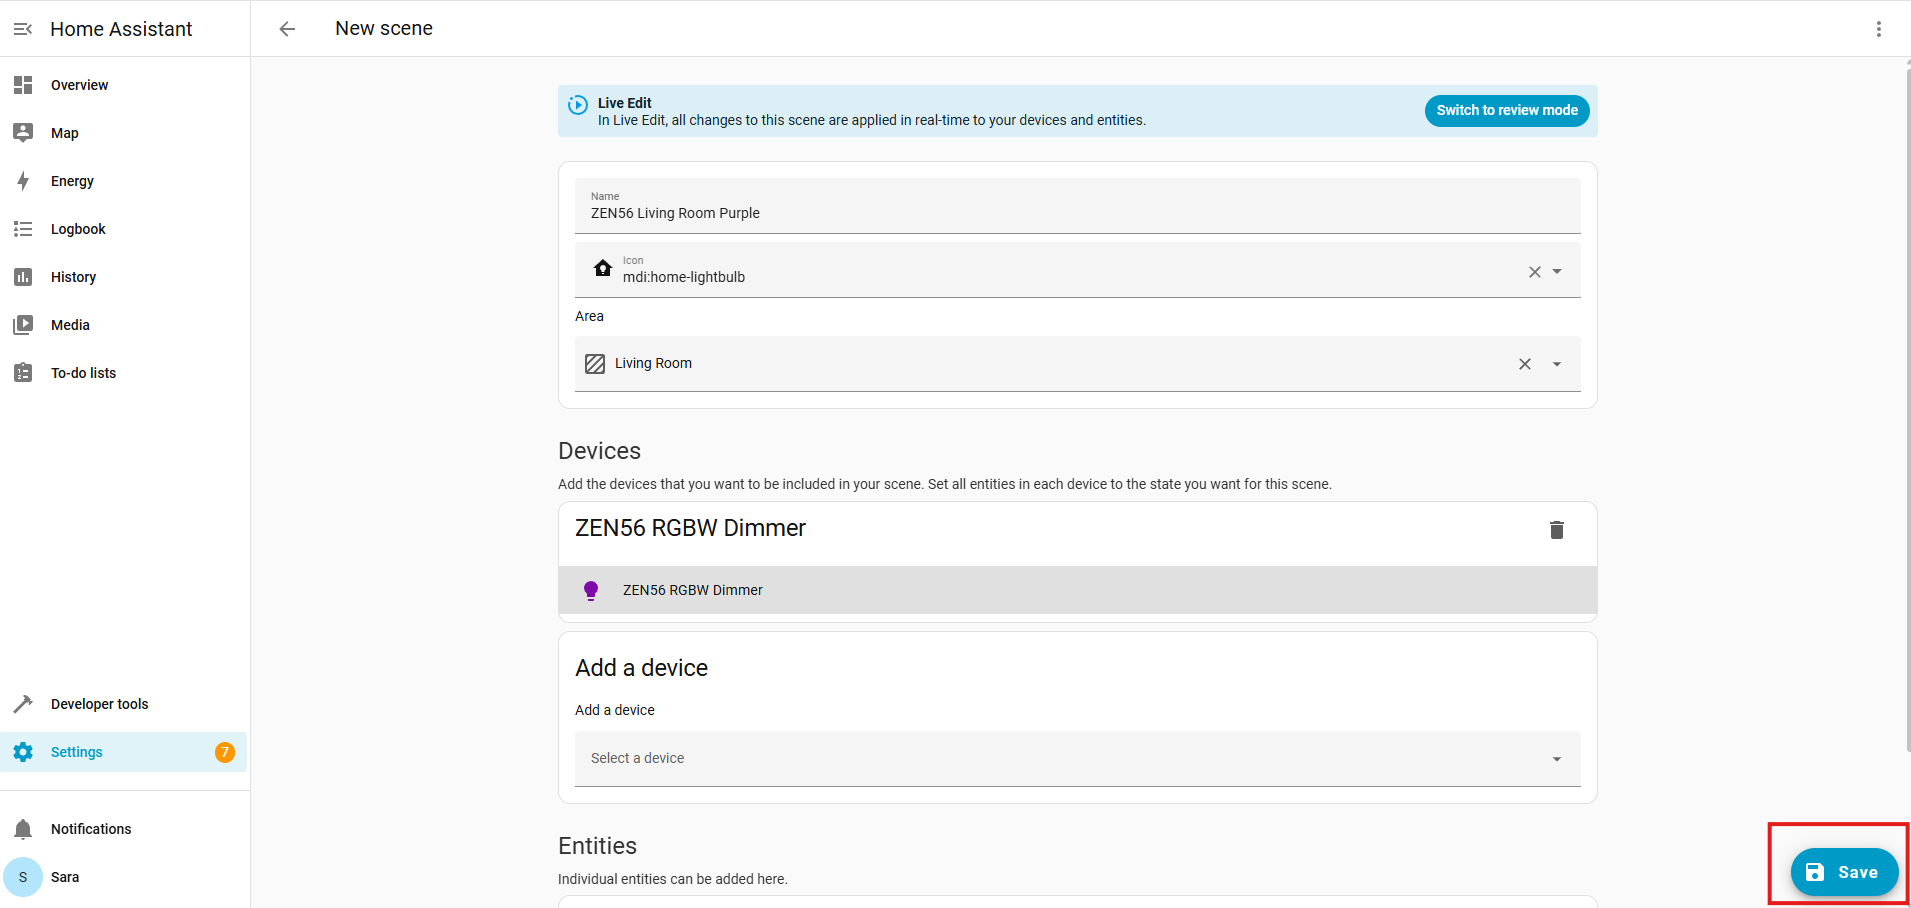Select the ZEN56 RGBW Dimmer entity row
Image resolution: width=1911 pixels, height=908 pixels.
point(1076,590)
